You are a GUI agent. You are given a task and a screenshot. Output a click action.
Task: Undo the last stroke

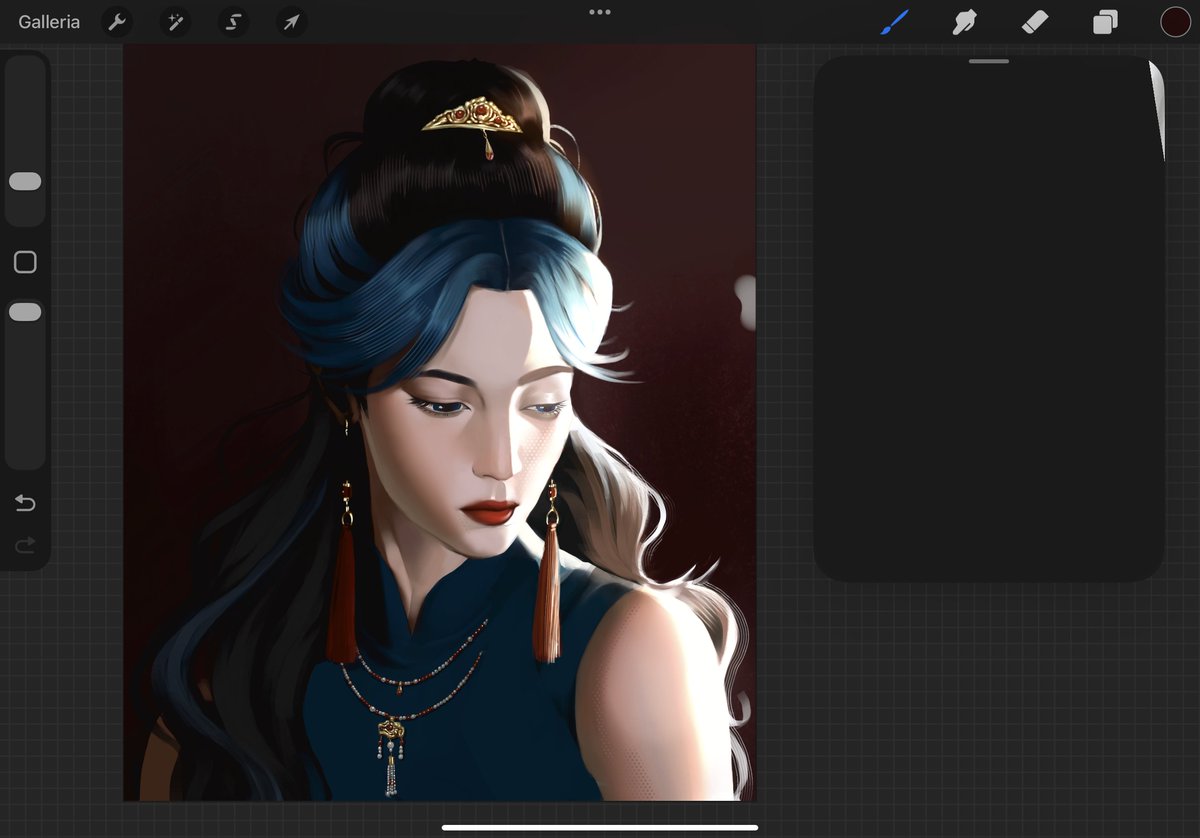tap(25, 503)
